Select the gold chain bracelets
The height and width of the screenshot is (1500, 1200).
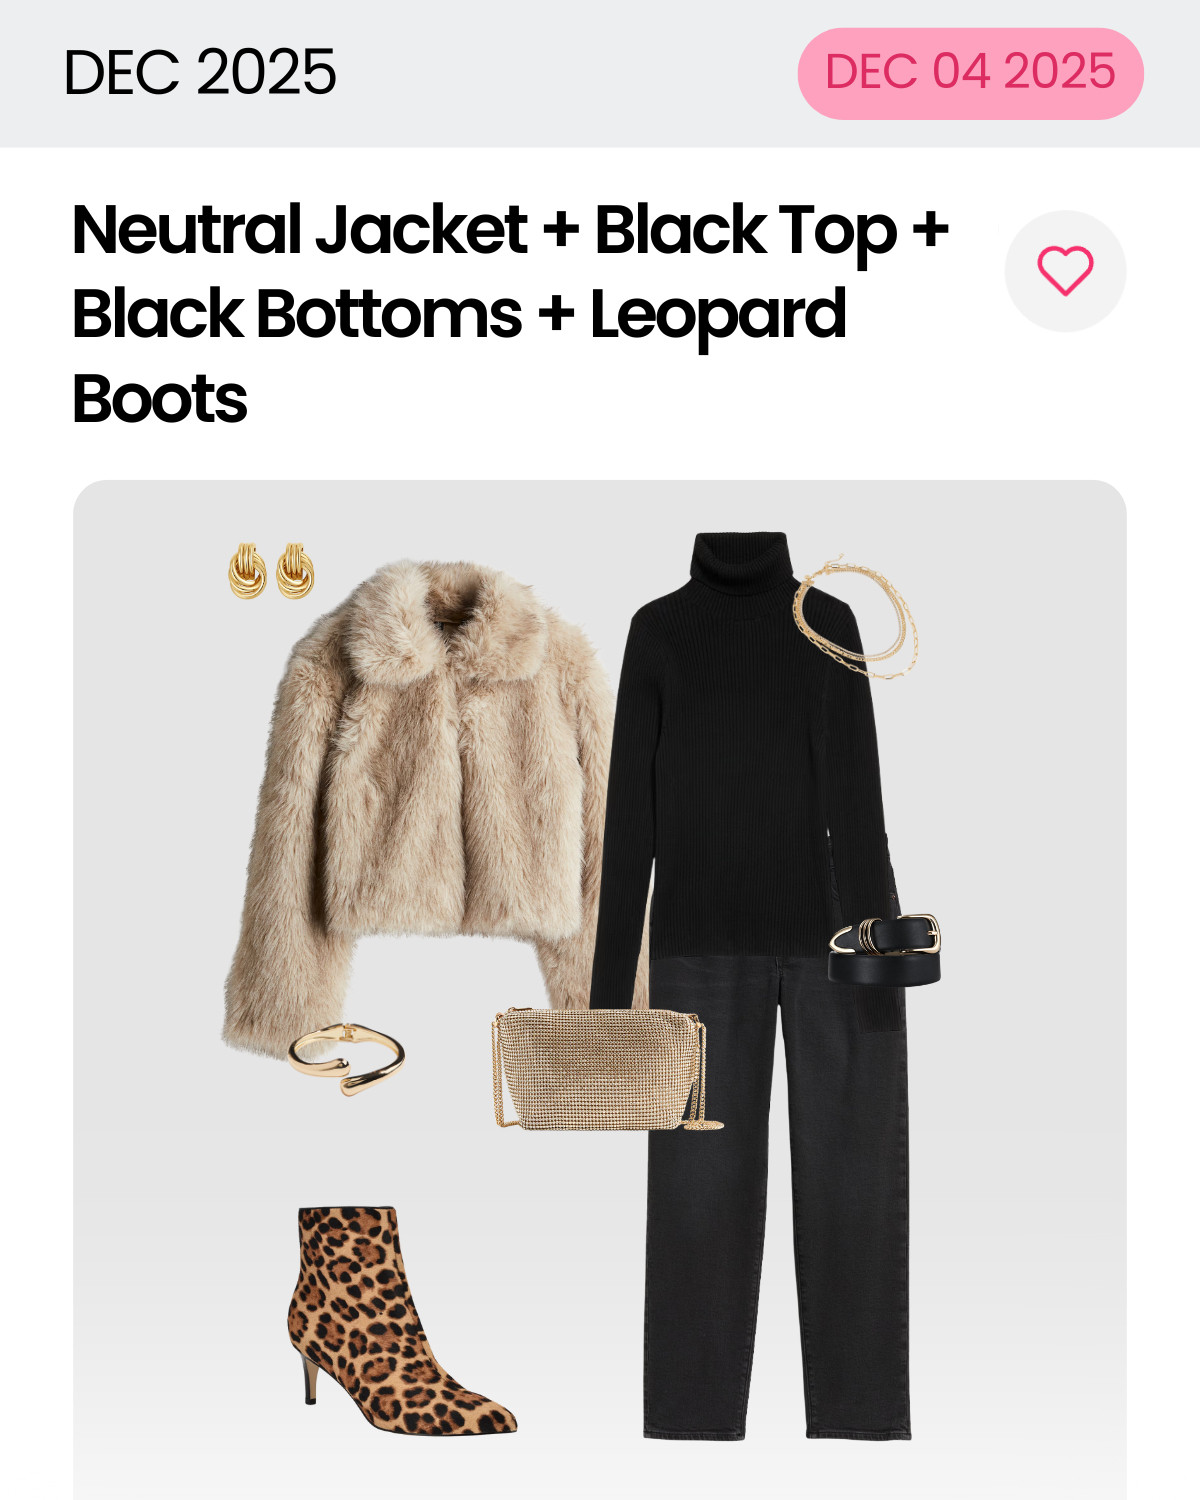tap(855, 620)
